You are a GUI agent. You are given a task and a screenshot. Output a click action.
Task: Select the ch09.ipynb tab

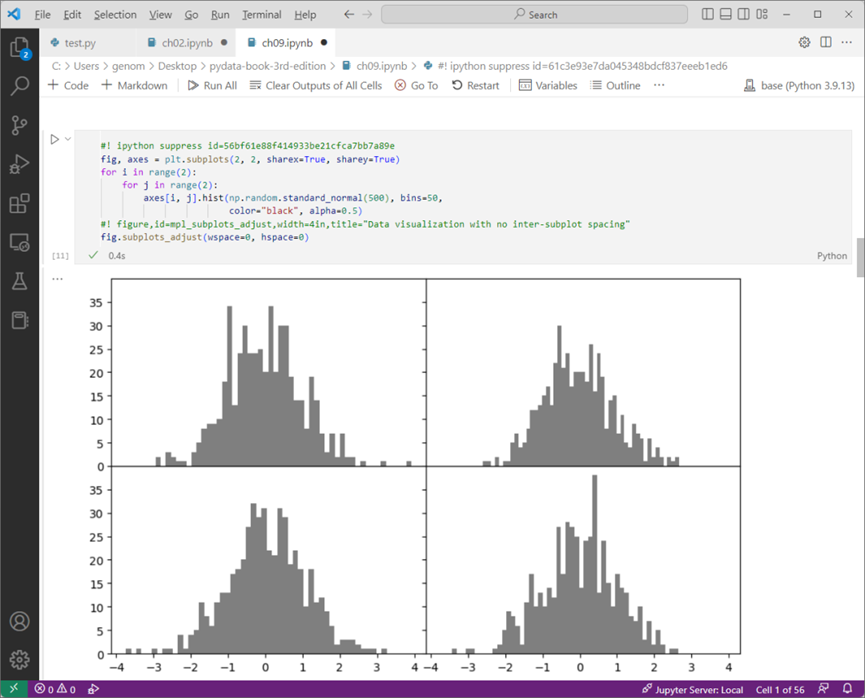[x=287, y=43]
